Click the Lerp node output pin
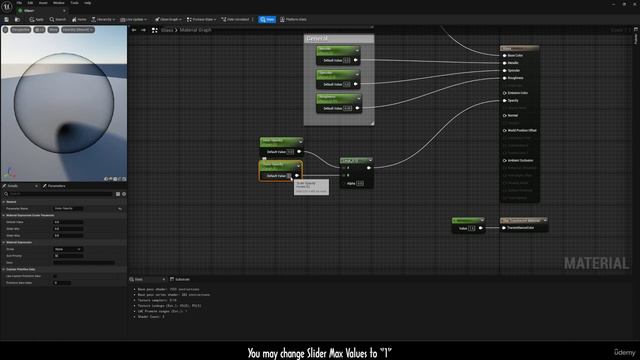Screen dimensions: 640x360 click(x=369, y=168)
